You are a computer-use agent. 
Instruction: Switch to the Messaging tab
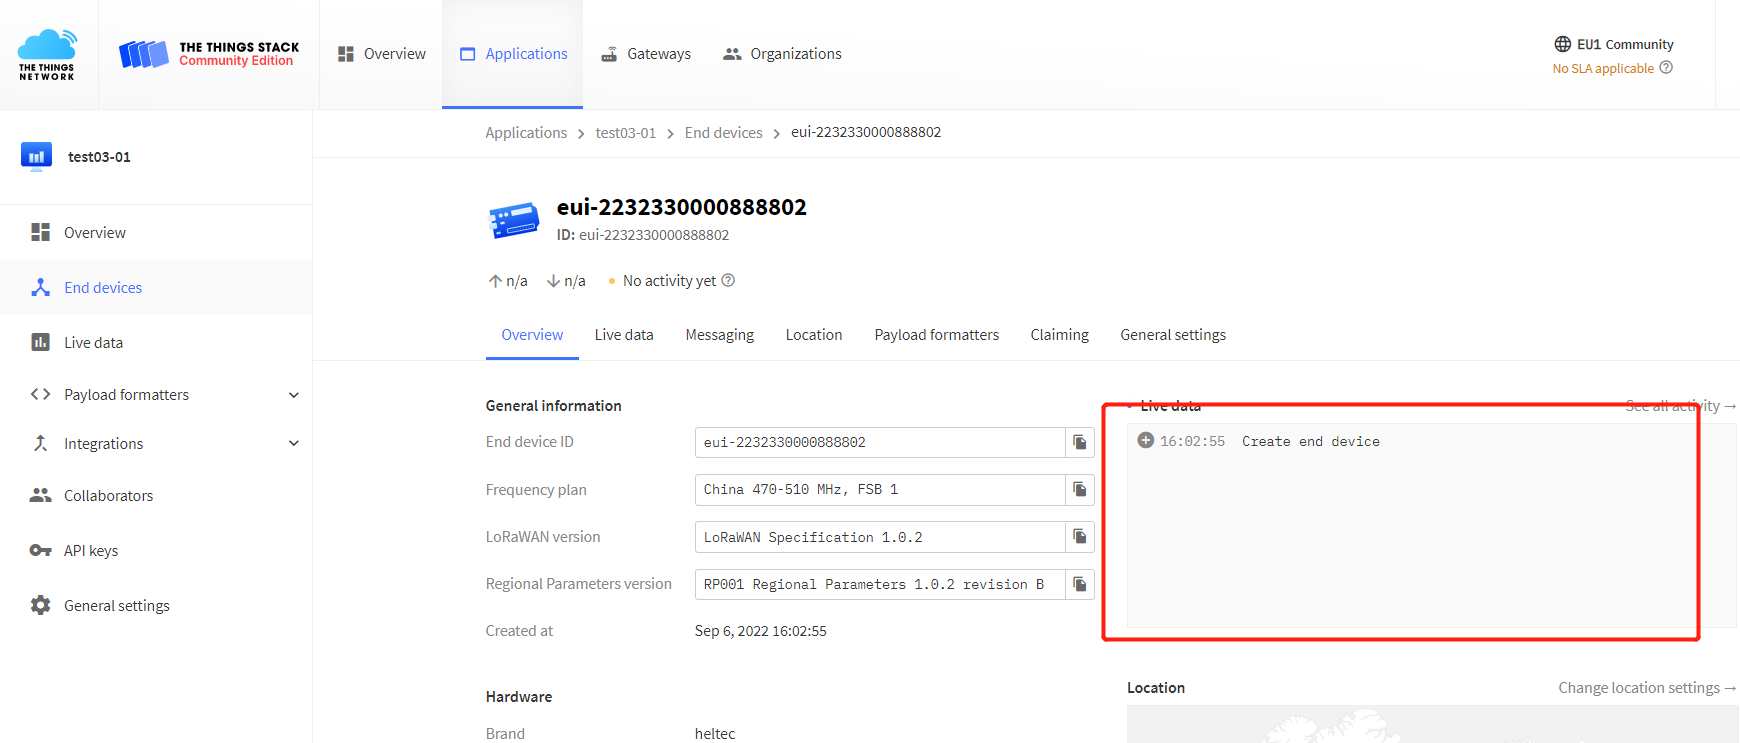pos(719,335)
